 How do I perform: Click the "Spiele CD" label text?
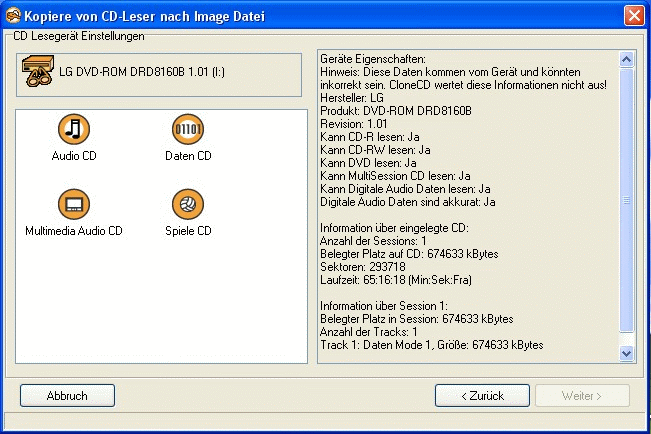[x=188, y=231]
